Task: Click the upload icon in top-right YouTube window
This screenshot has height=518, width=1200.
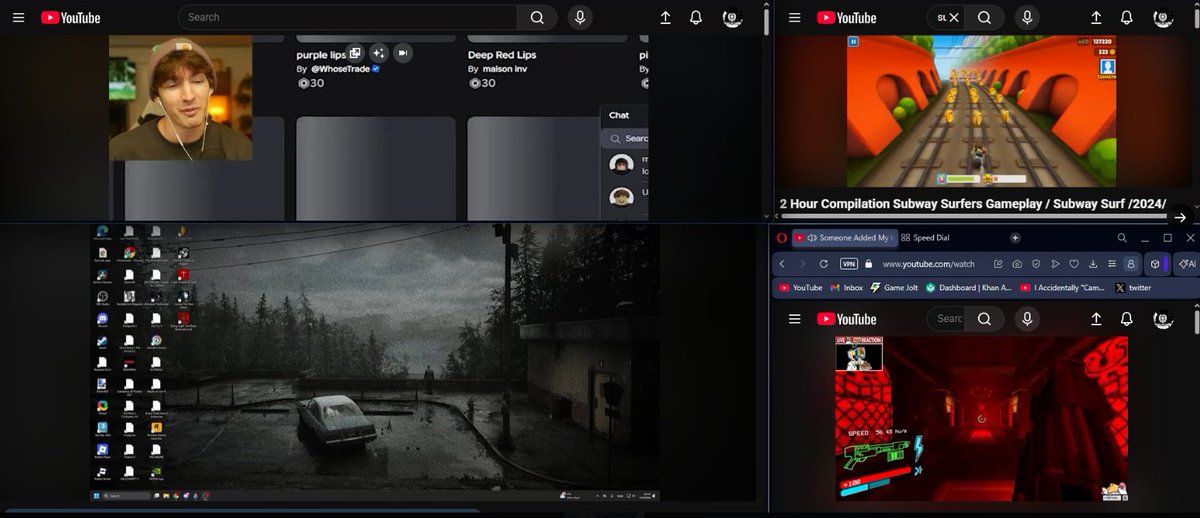Action: (x=1097, y=17)
